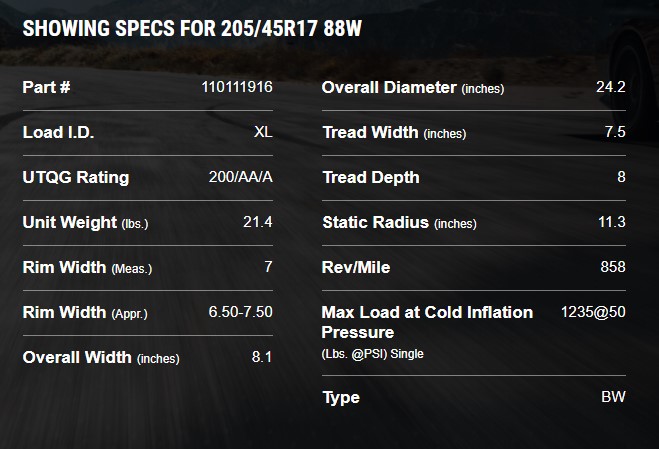Click the XL load value

point(263,132)
